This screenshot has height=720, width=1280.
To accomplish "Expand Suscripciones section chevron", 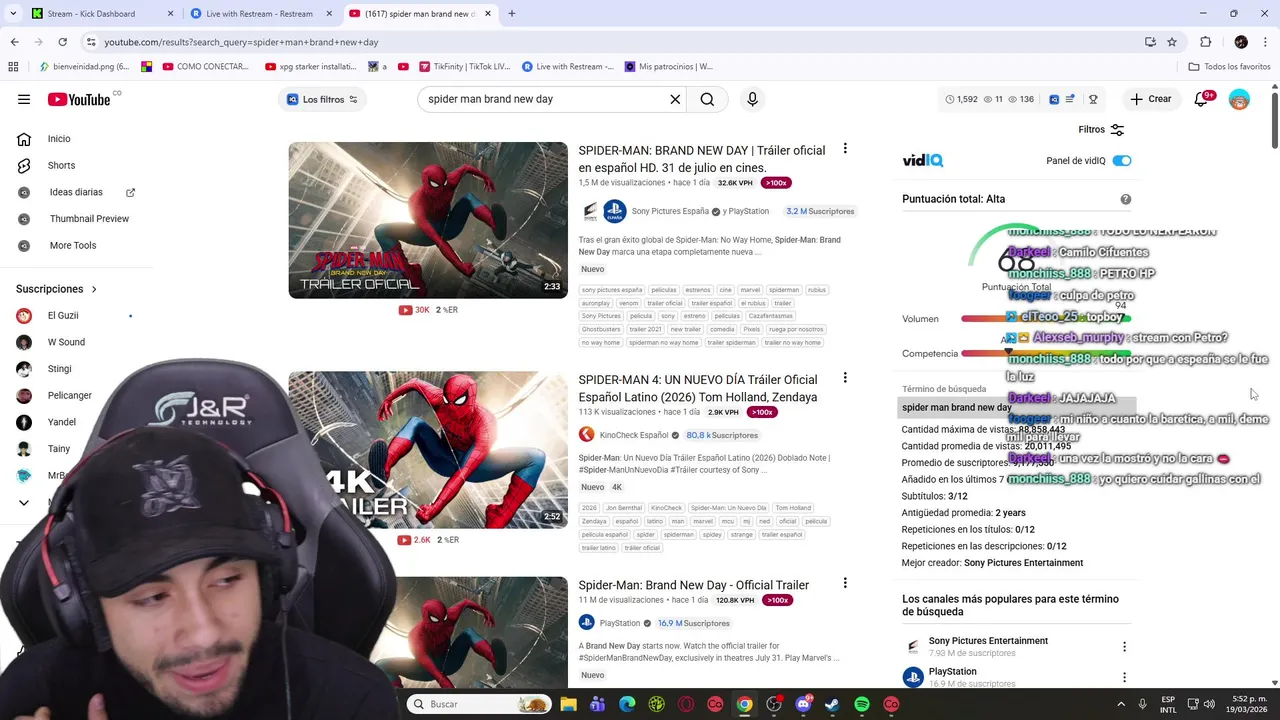I will pos(94,289).
